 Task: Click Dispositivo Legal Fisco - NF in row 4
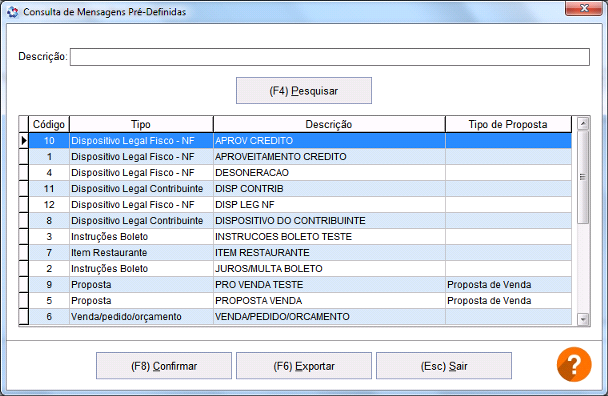141,173
